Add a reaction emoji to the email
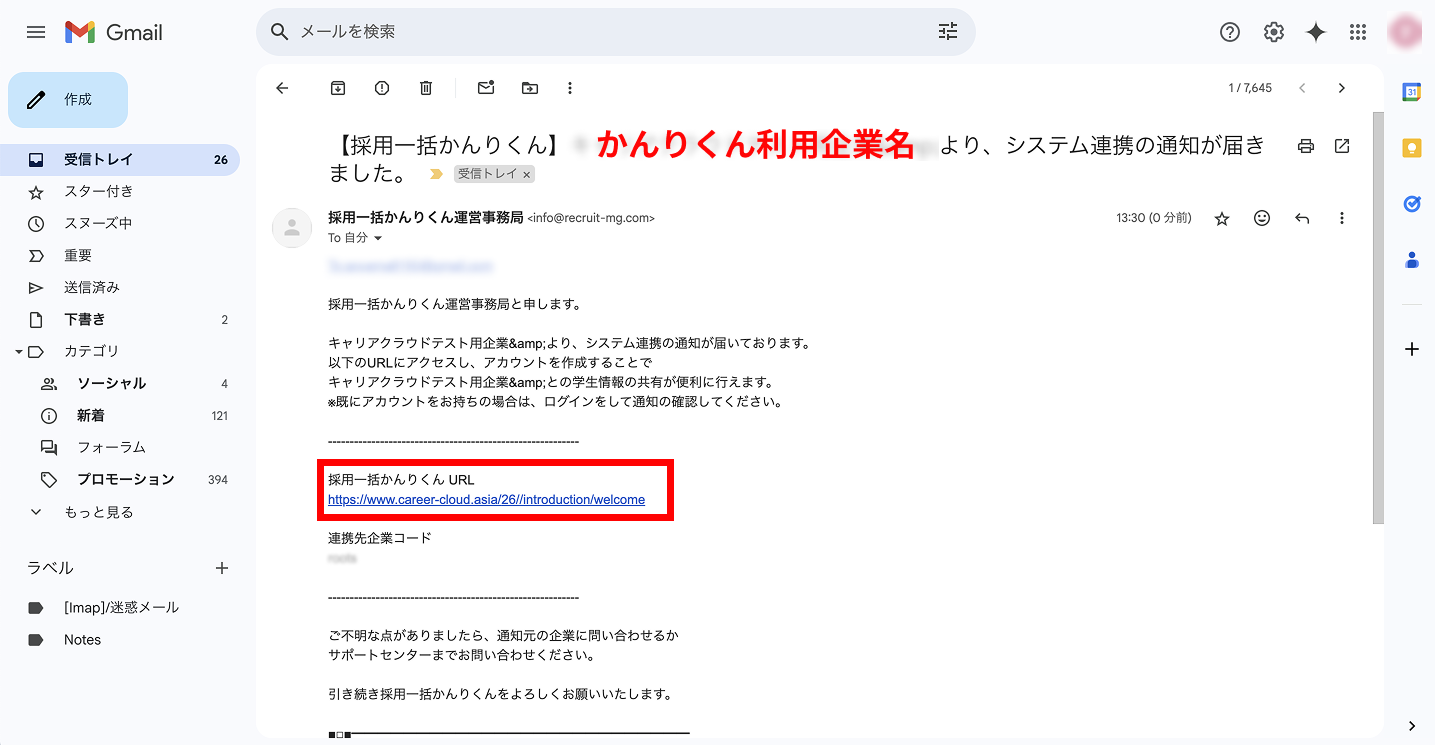The height and width of the screenshot is (745, 1435). (1261, 217)
